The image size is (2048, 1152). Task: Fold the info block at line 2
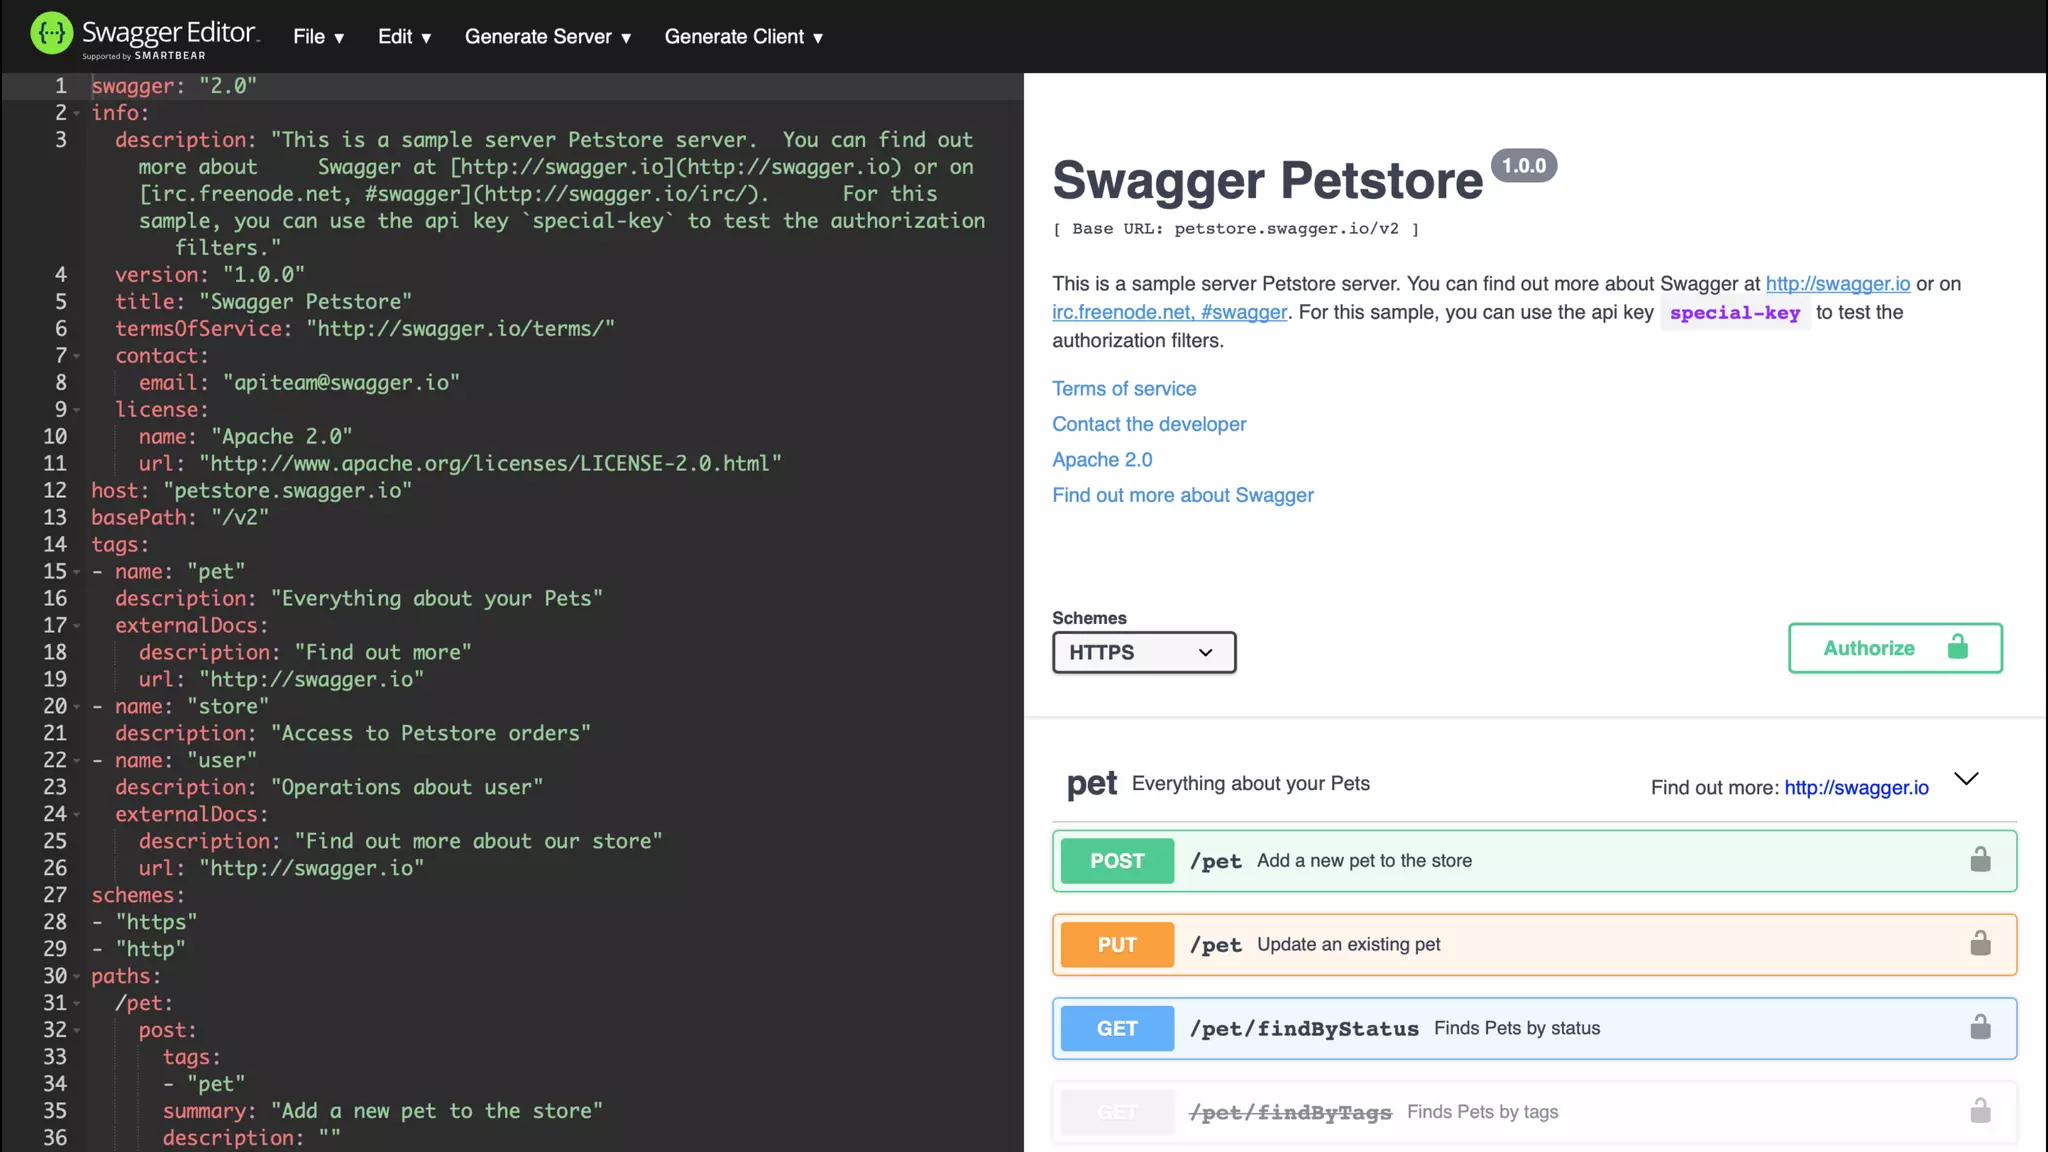click(x=77, y=113)
